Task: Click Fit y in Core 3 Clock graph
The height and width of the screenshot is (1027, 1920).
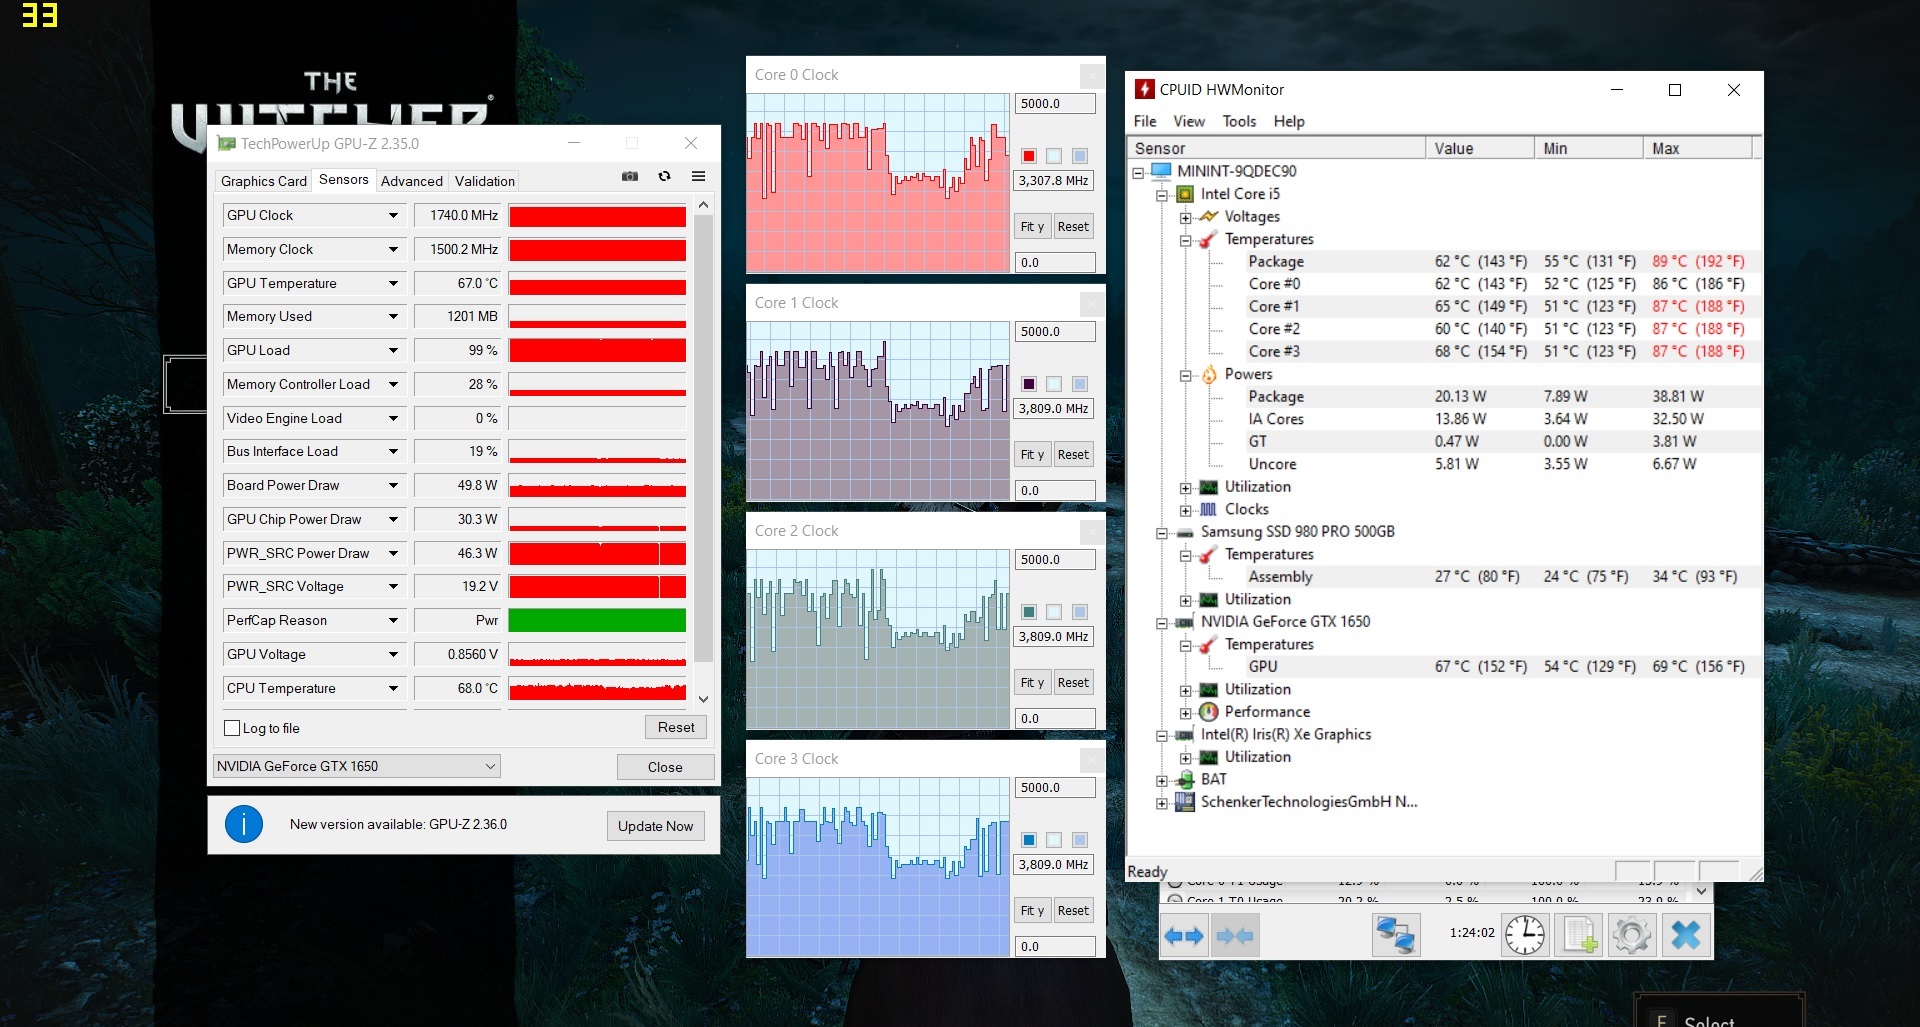Action: coord(1032,911)
